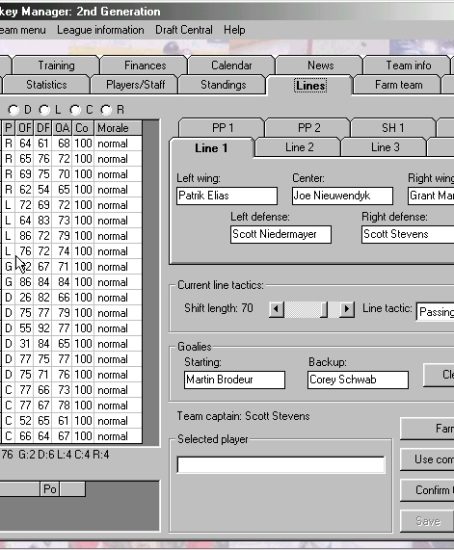Image resolution: width=454 pixels, height=550 pixels.
Task: Select the R position radio button
Action: pos(106,110)
